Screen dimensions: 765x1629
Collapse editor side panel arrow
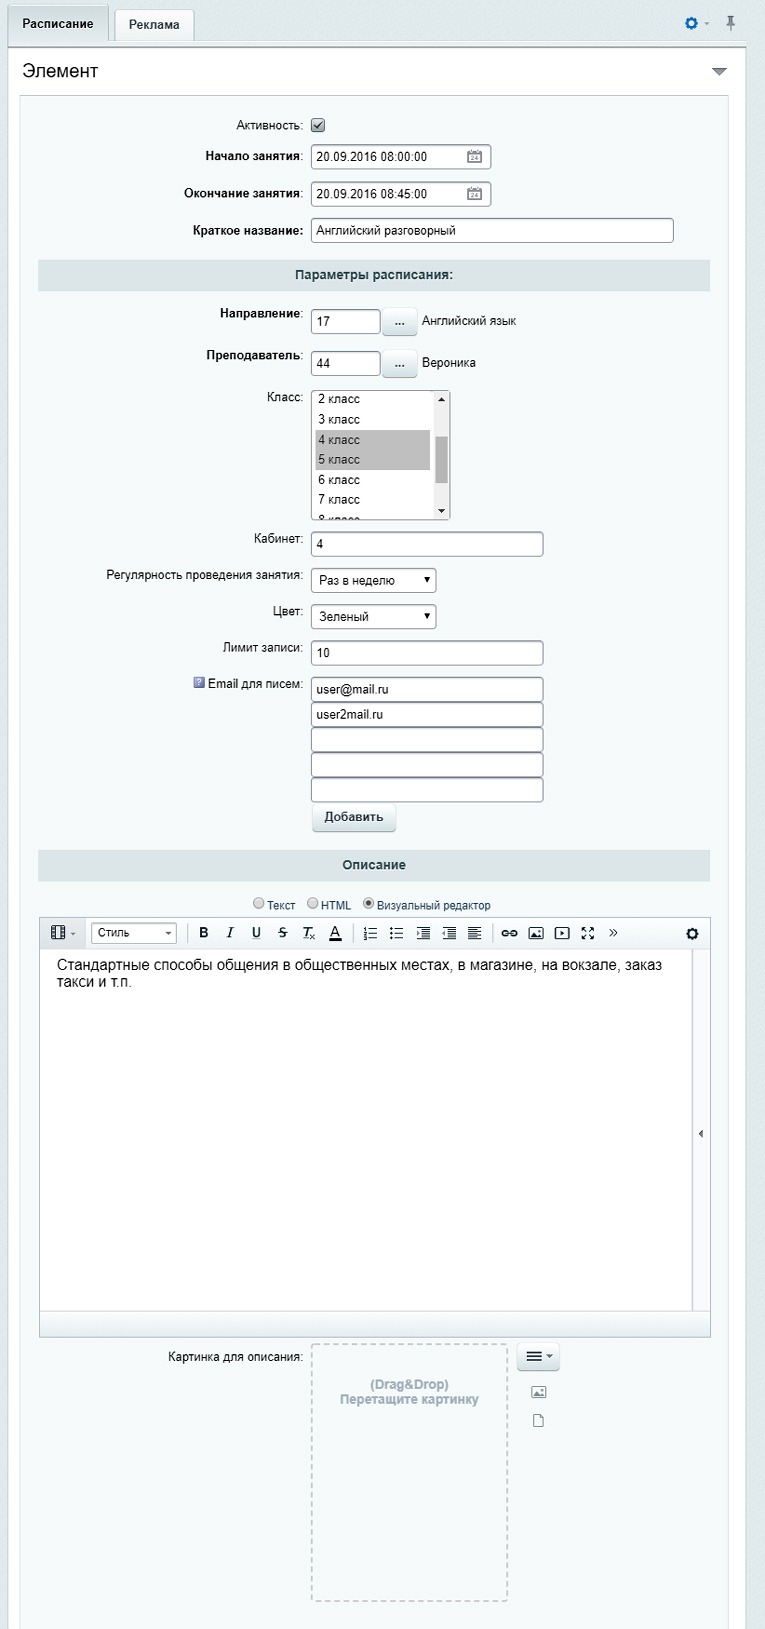tap(701, 1133)
